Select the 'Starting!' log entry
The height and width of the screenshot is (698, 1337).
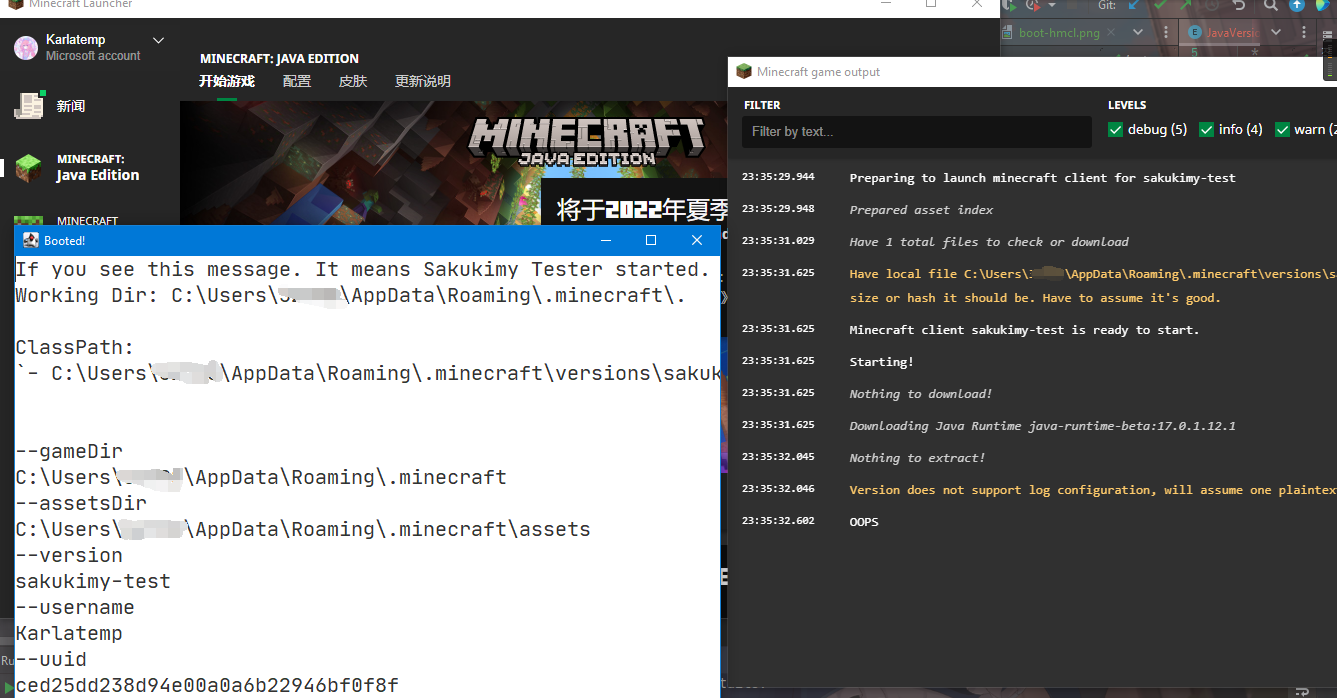[881, 362]
